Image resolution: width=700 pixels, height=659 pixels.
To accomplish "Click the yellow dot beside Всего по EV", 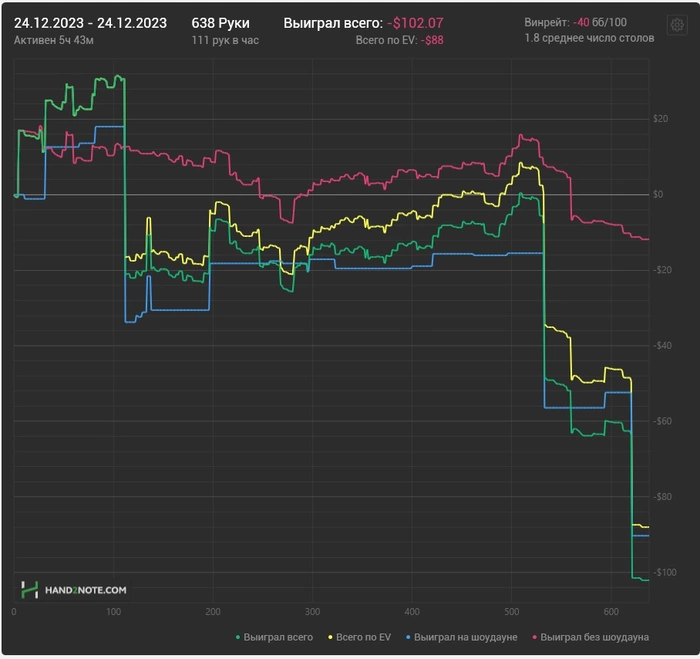I will click(x=329, y=636).
